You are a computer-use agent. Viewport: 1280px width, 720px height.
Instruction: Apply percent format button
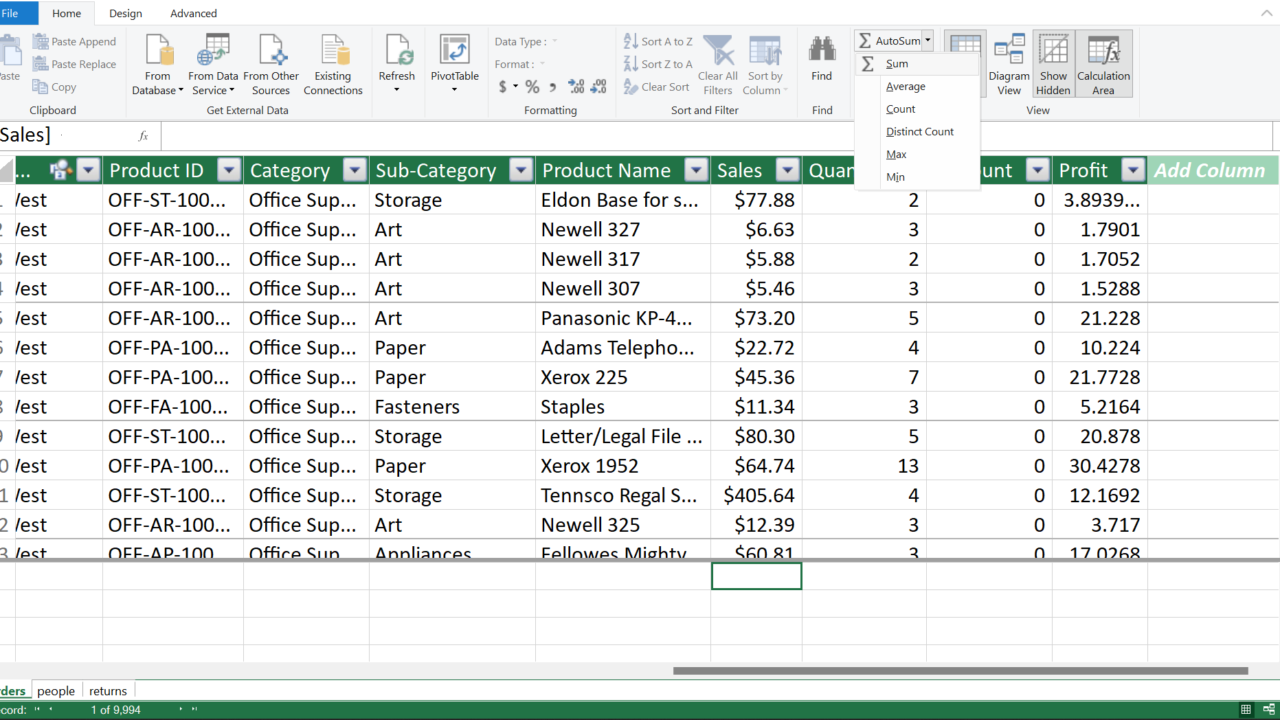[x=532, y=87]
